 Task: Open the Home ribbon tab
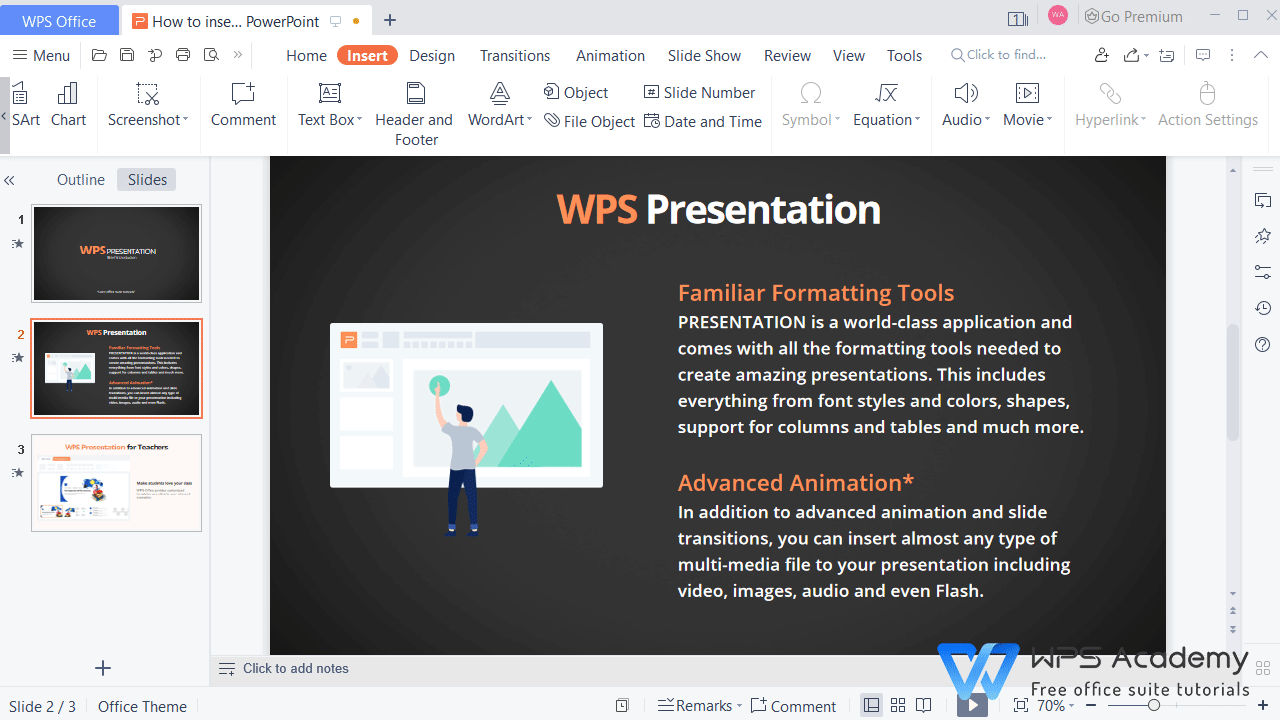(x=306, y=55)
